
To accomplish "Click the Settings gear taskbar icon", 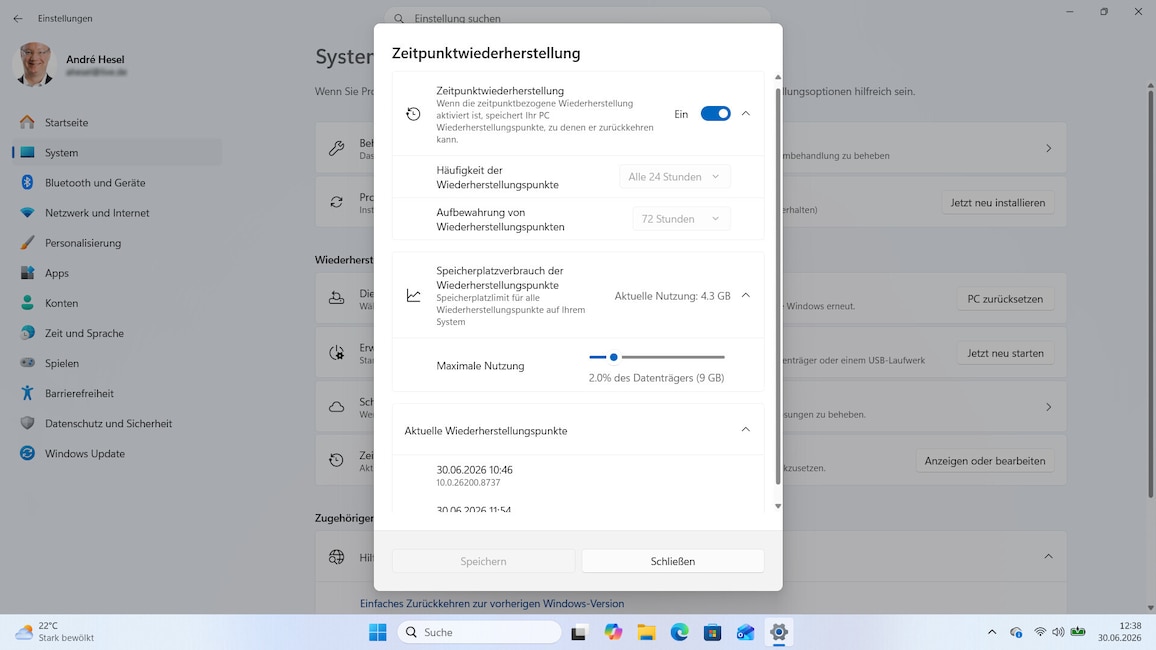I will coord(779,632).
